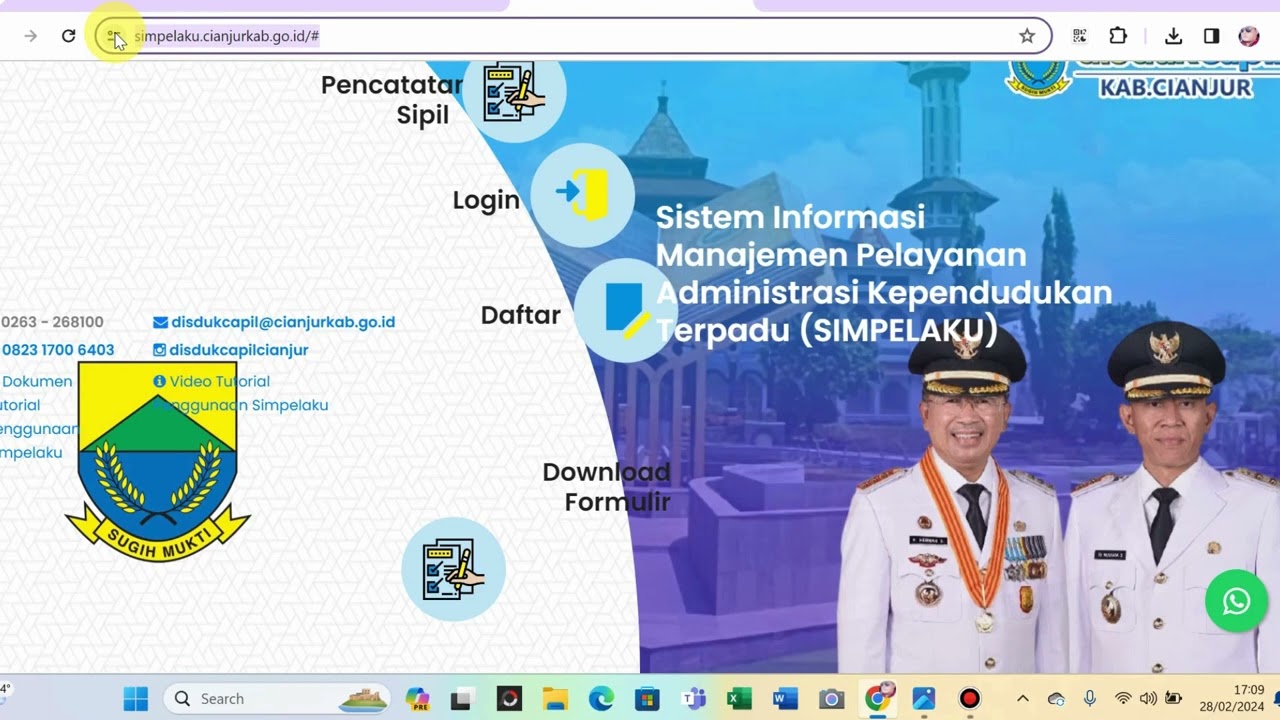Click the Login text label
Image resolution: width=1280 pixels, height=720 pixels.
(x=486, y=200)
